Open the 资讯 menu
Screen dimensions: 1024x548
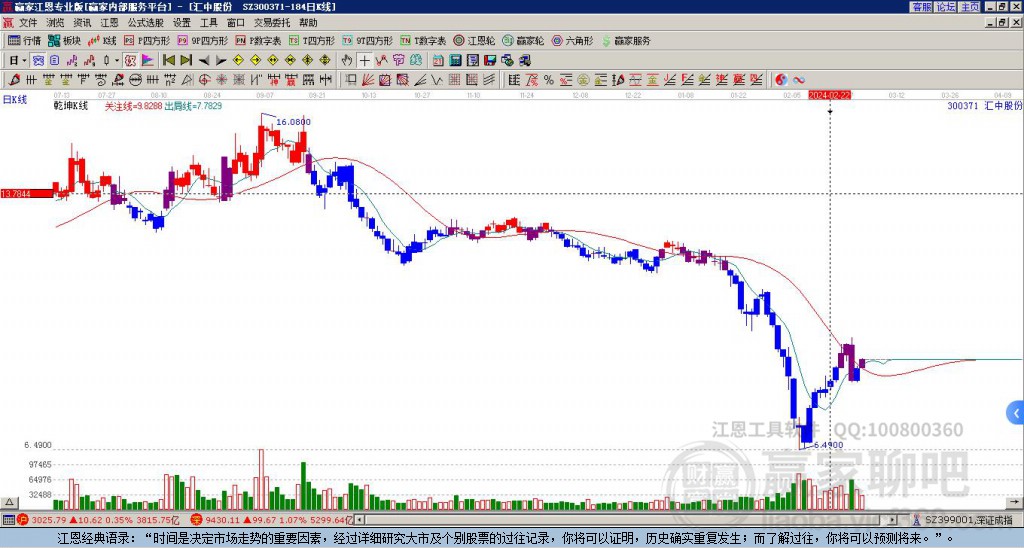coord(82,23)
